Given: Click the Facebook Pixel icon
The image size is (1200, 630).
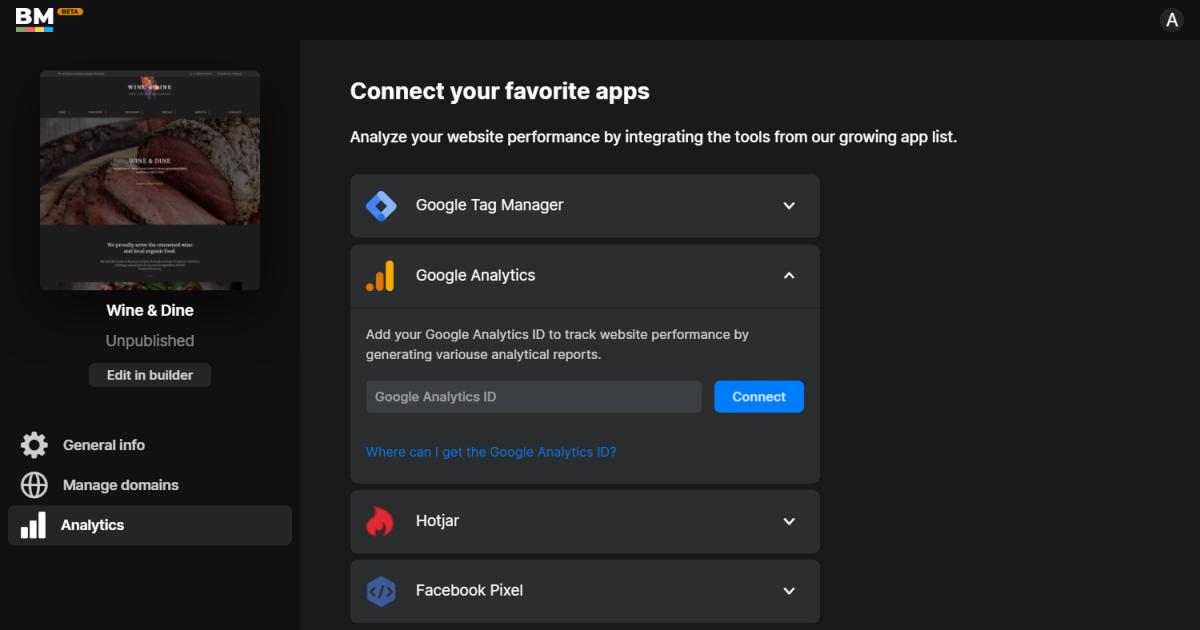Looking at the screenshot, I should point(381,591).
